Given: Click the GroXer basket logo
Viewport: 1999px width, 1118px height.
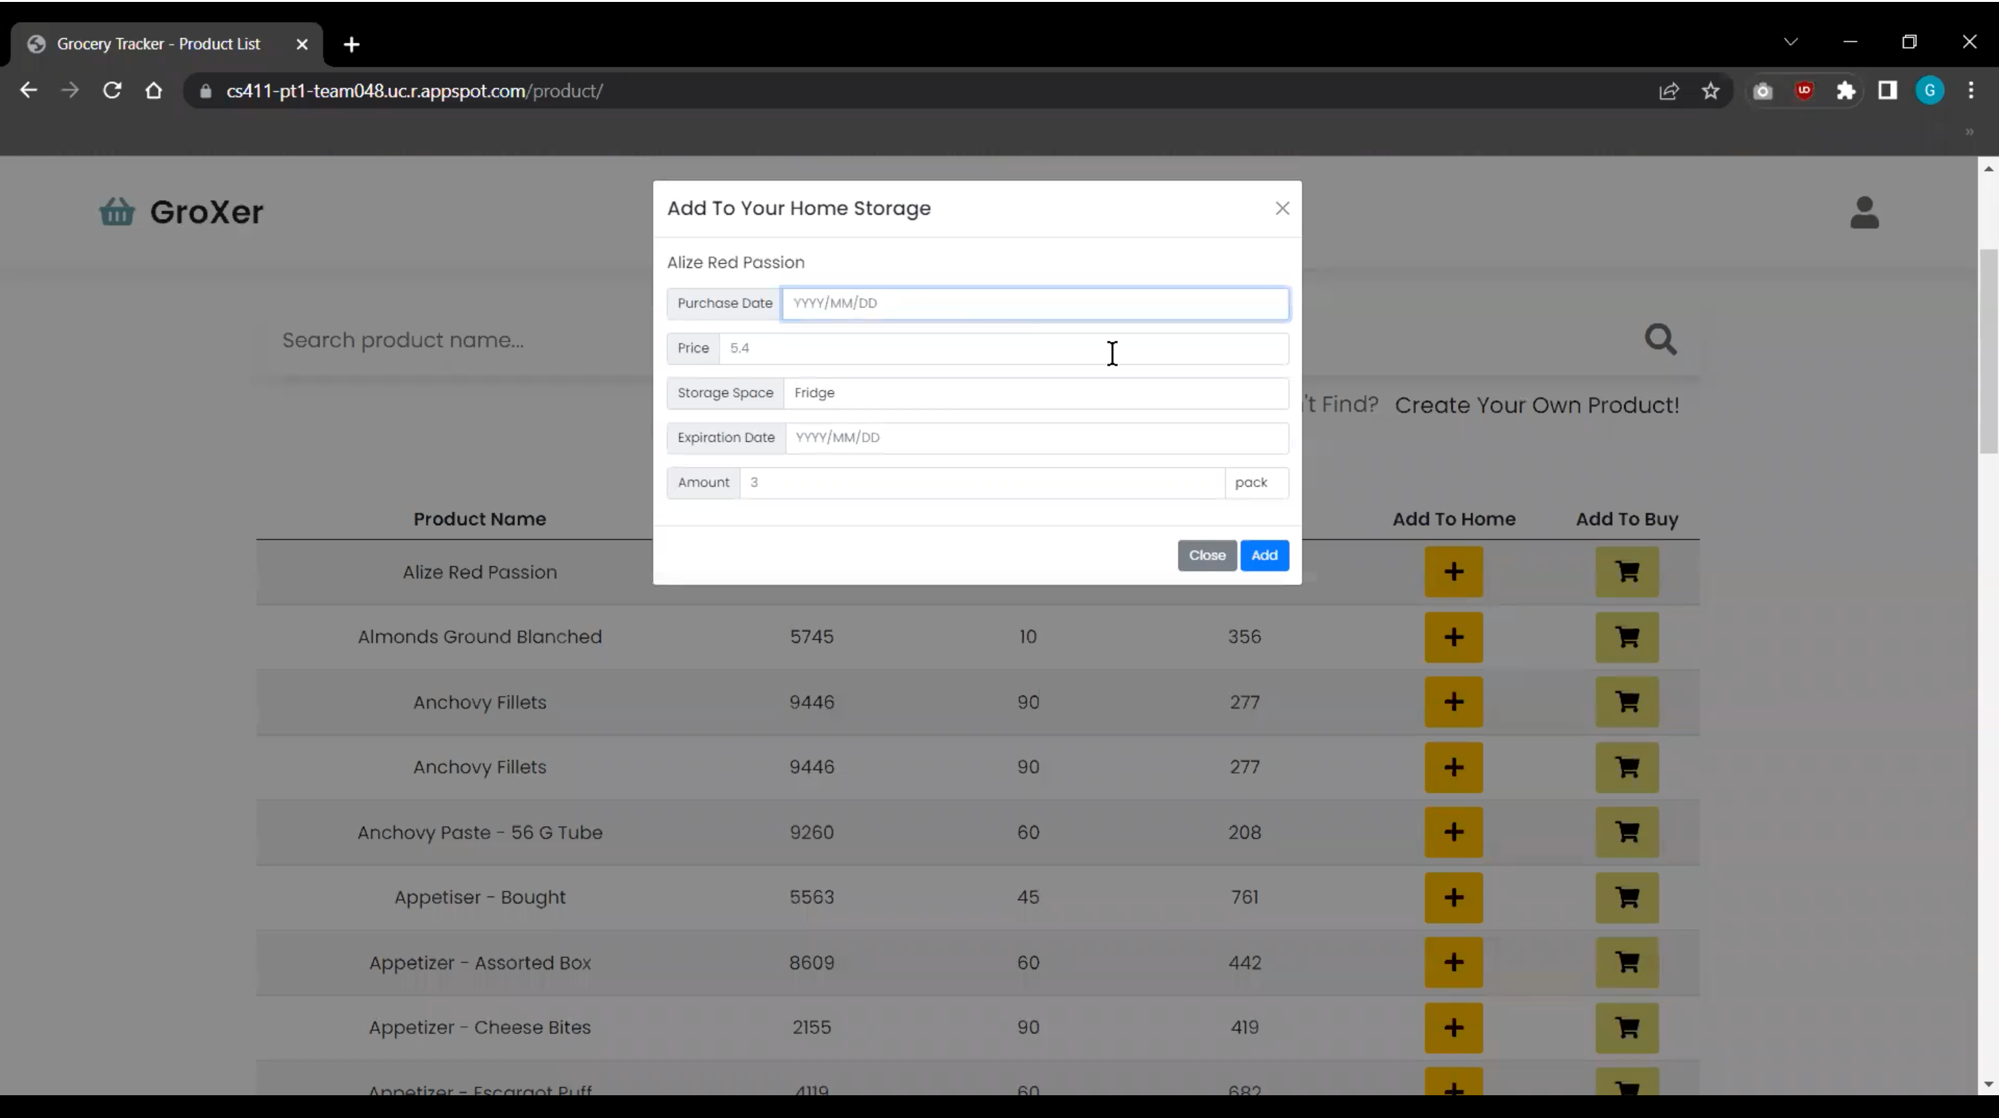Looking at the screenshot, I should 117,212.
